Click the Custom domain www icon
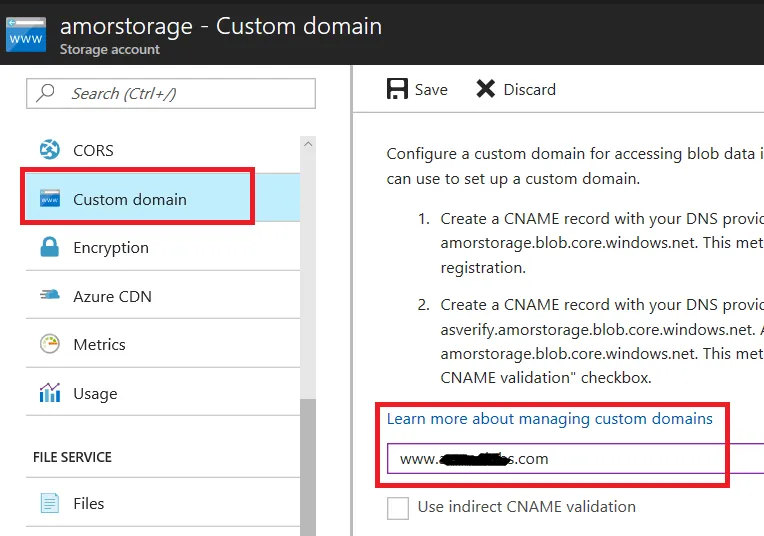Viewport: 764px width, 536px height. pyautogui.click(x=50, y=199)
